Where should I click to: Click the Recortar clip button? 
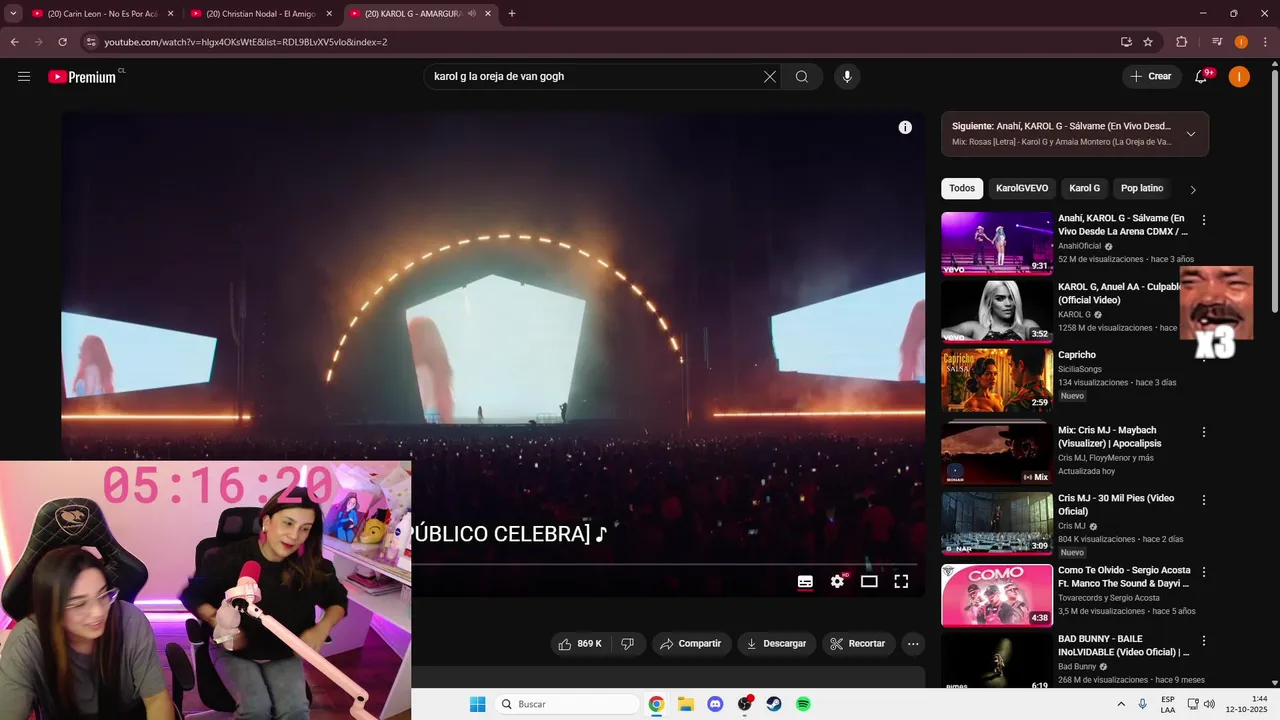point(859,644)
